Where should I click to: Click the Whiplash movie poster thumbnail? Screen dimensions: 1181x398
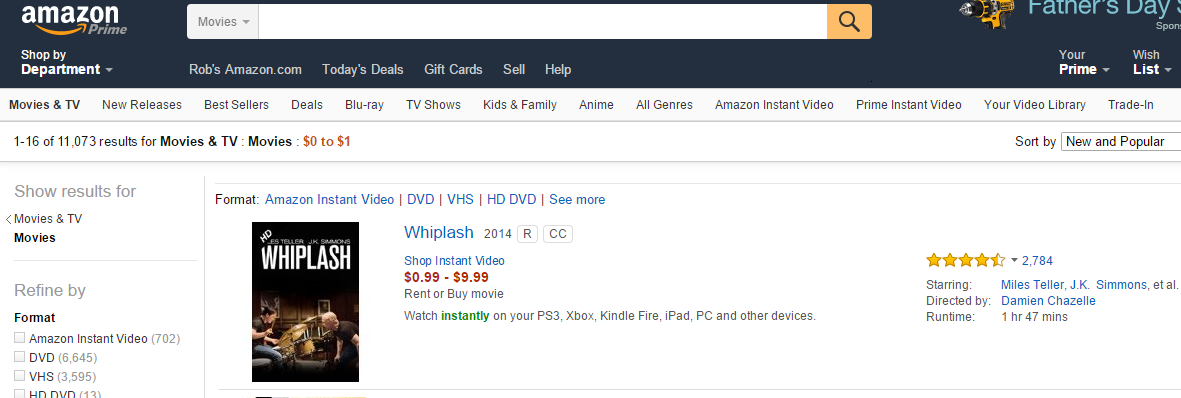tap(305, 302)
